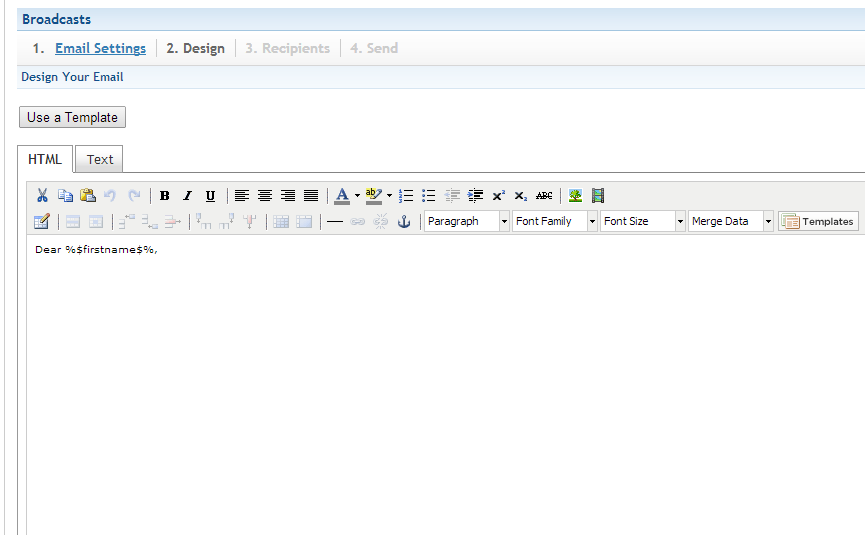Image resolution: width=865 pixels, height=535 pixels.
Task: Insert an image using the picture icon
Action: tap(575, 196)
